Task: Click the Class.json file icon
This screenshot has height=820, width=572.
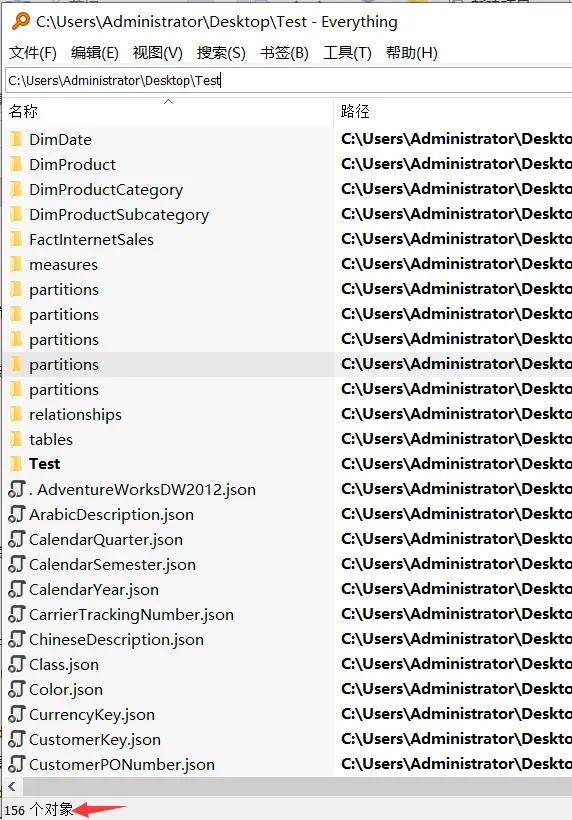Action: point(16,664)
